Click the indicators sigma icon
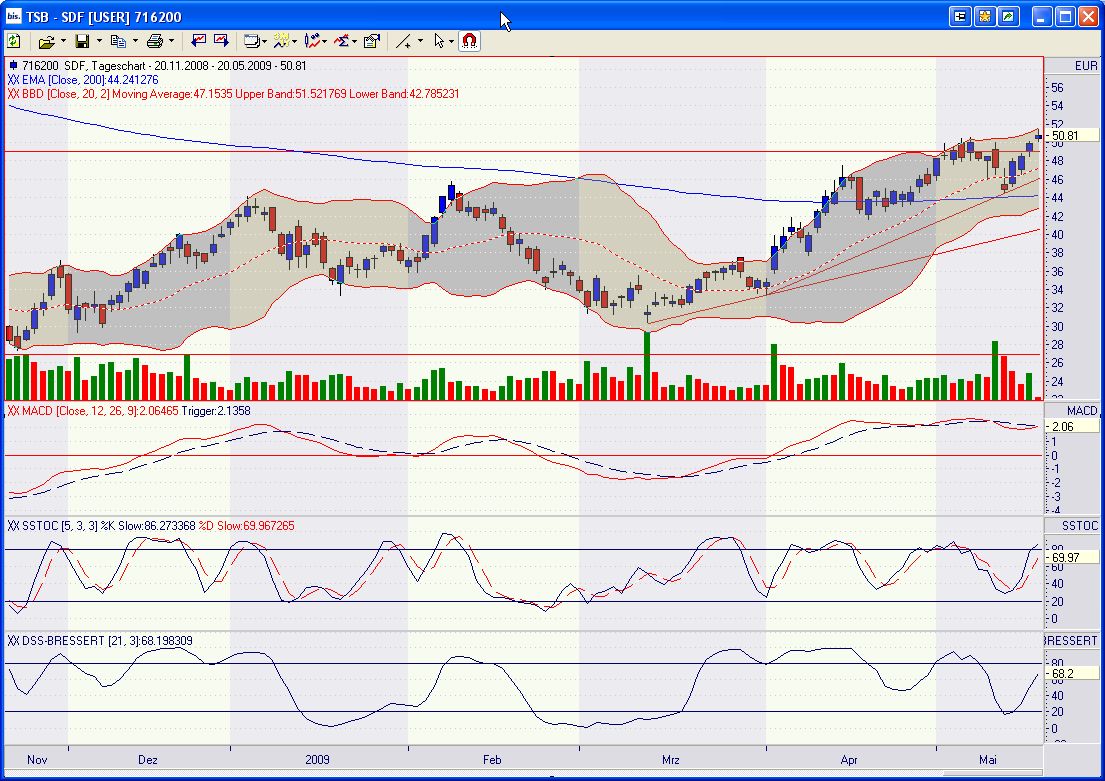Viewport: 1105px width, 781px height. click(x=342, y=42)
